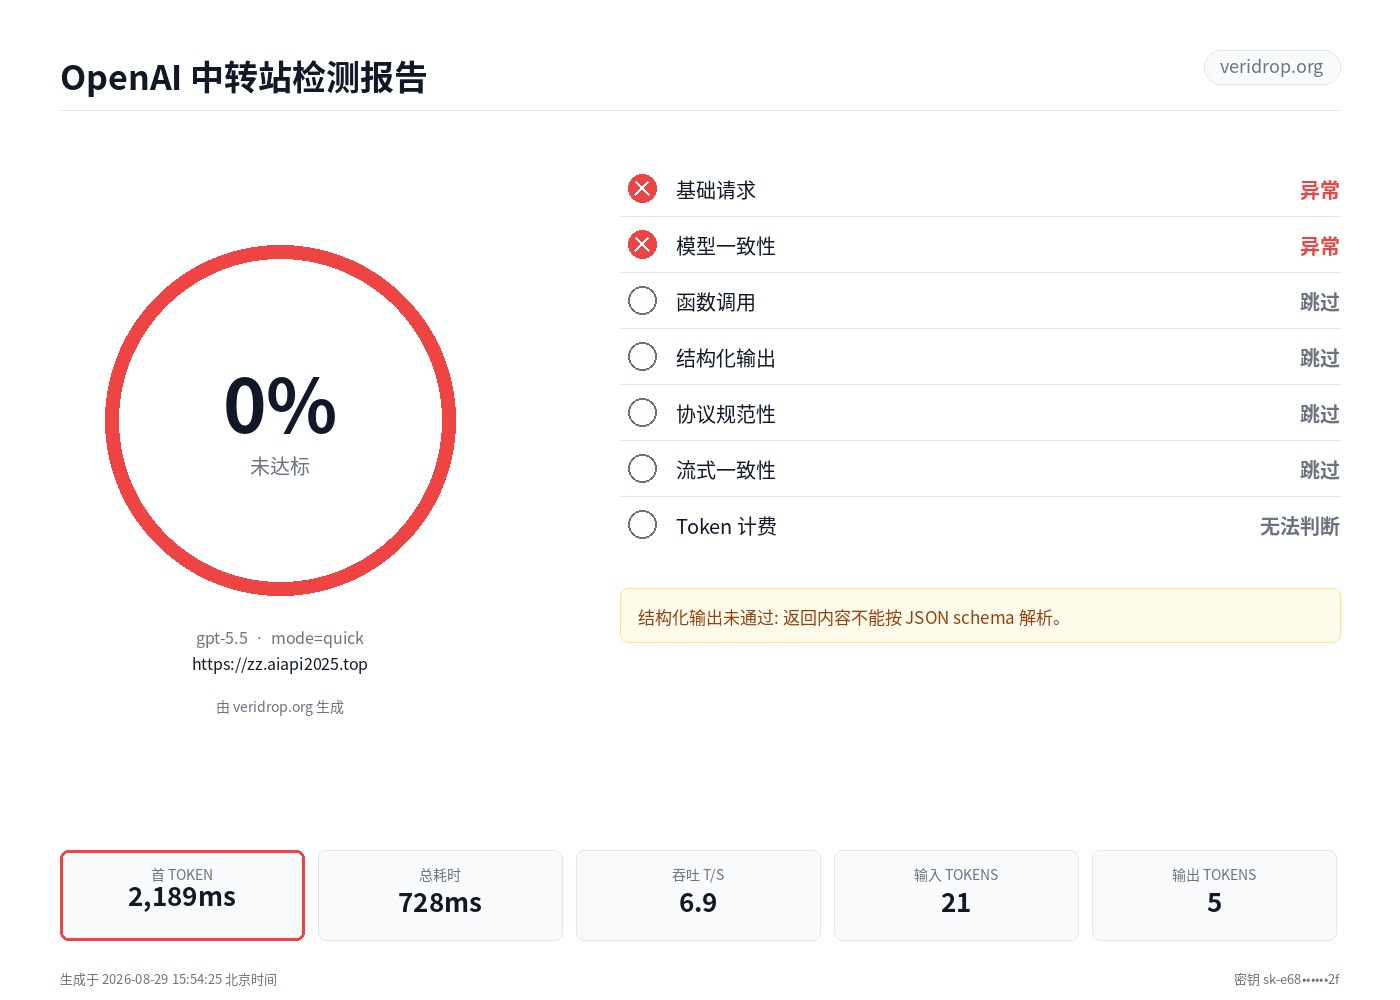Select the 输出 TOKENS 5 card
Viewport: 1400px width, 1000px height.
click(x=1214, y=895)
